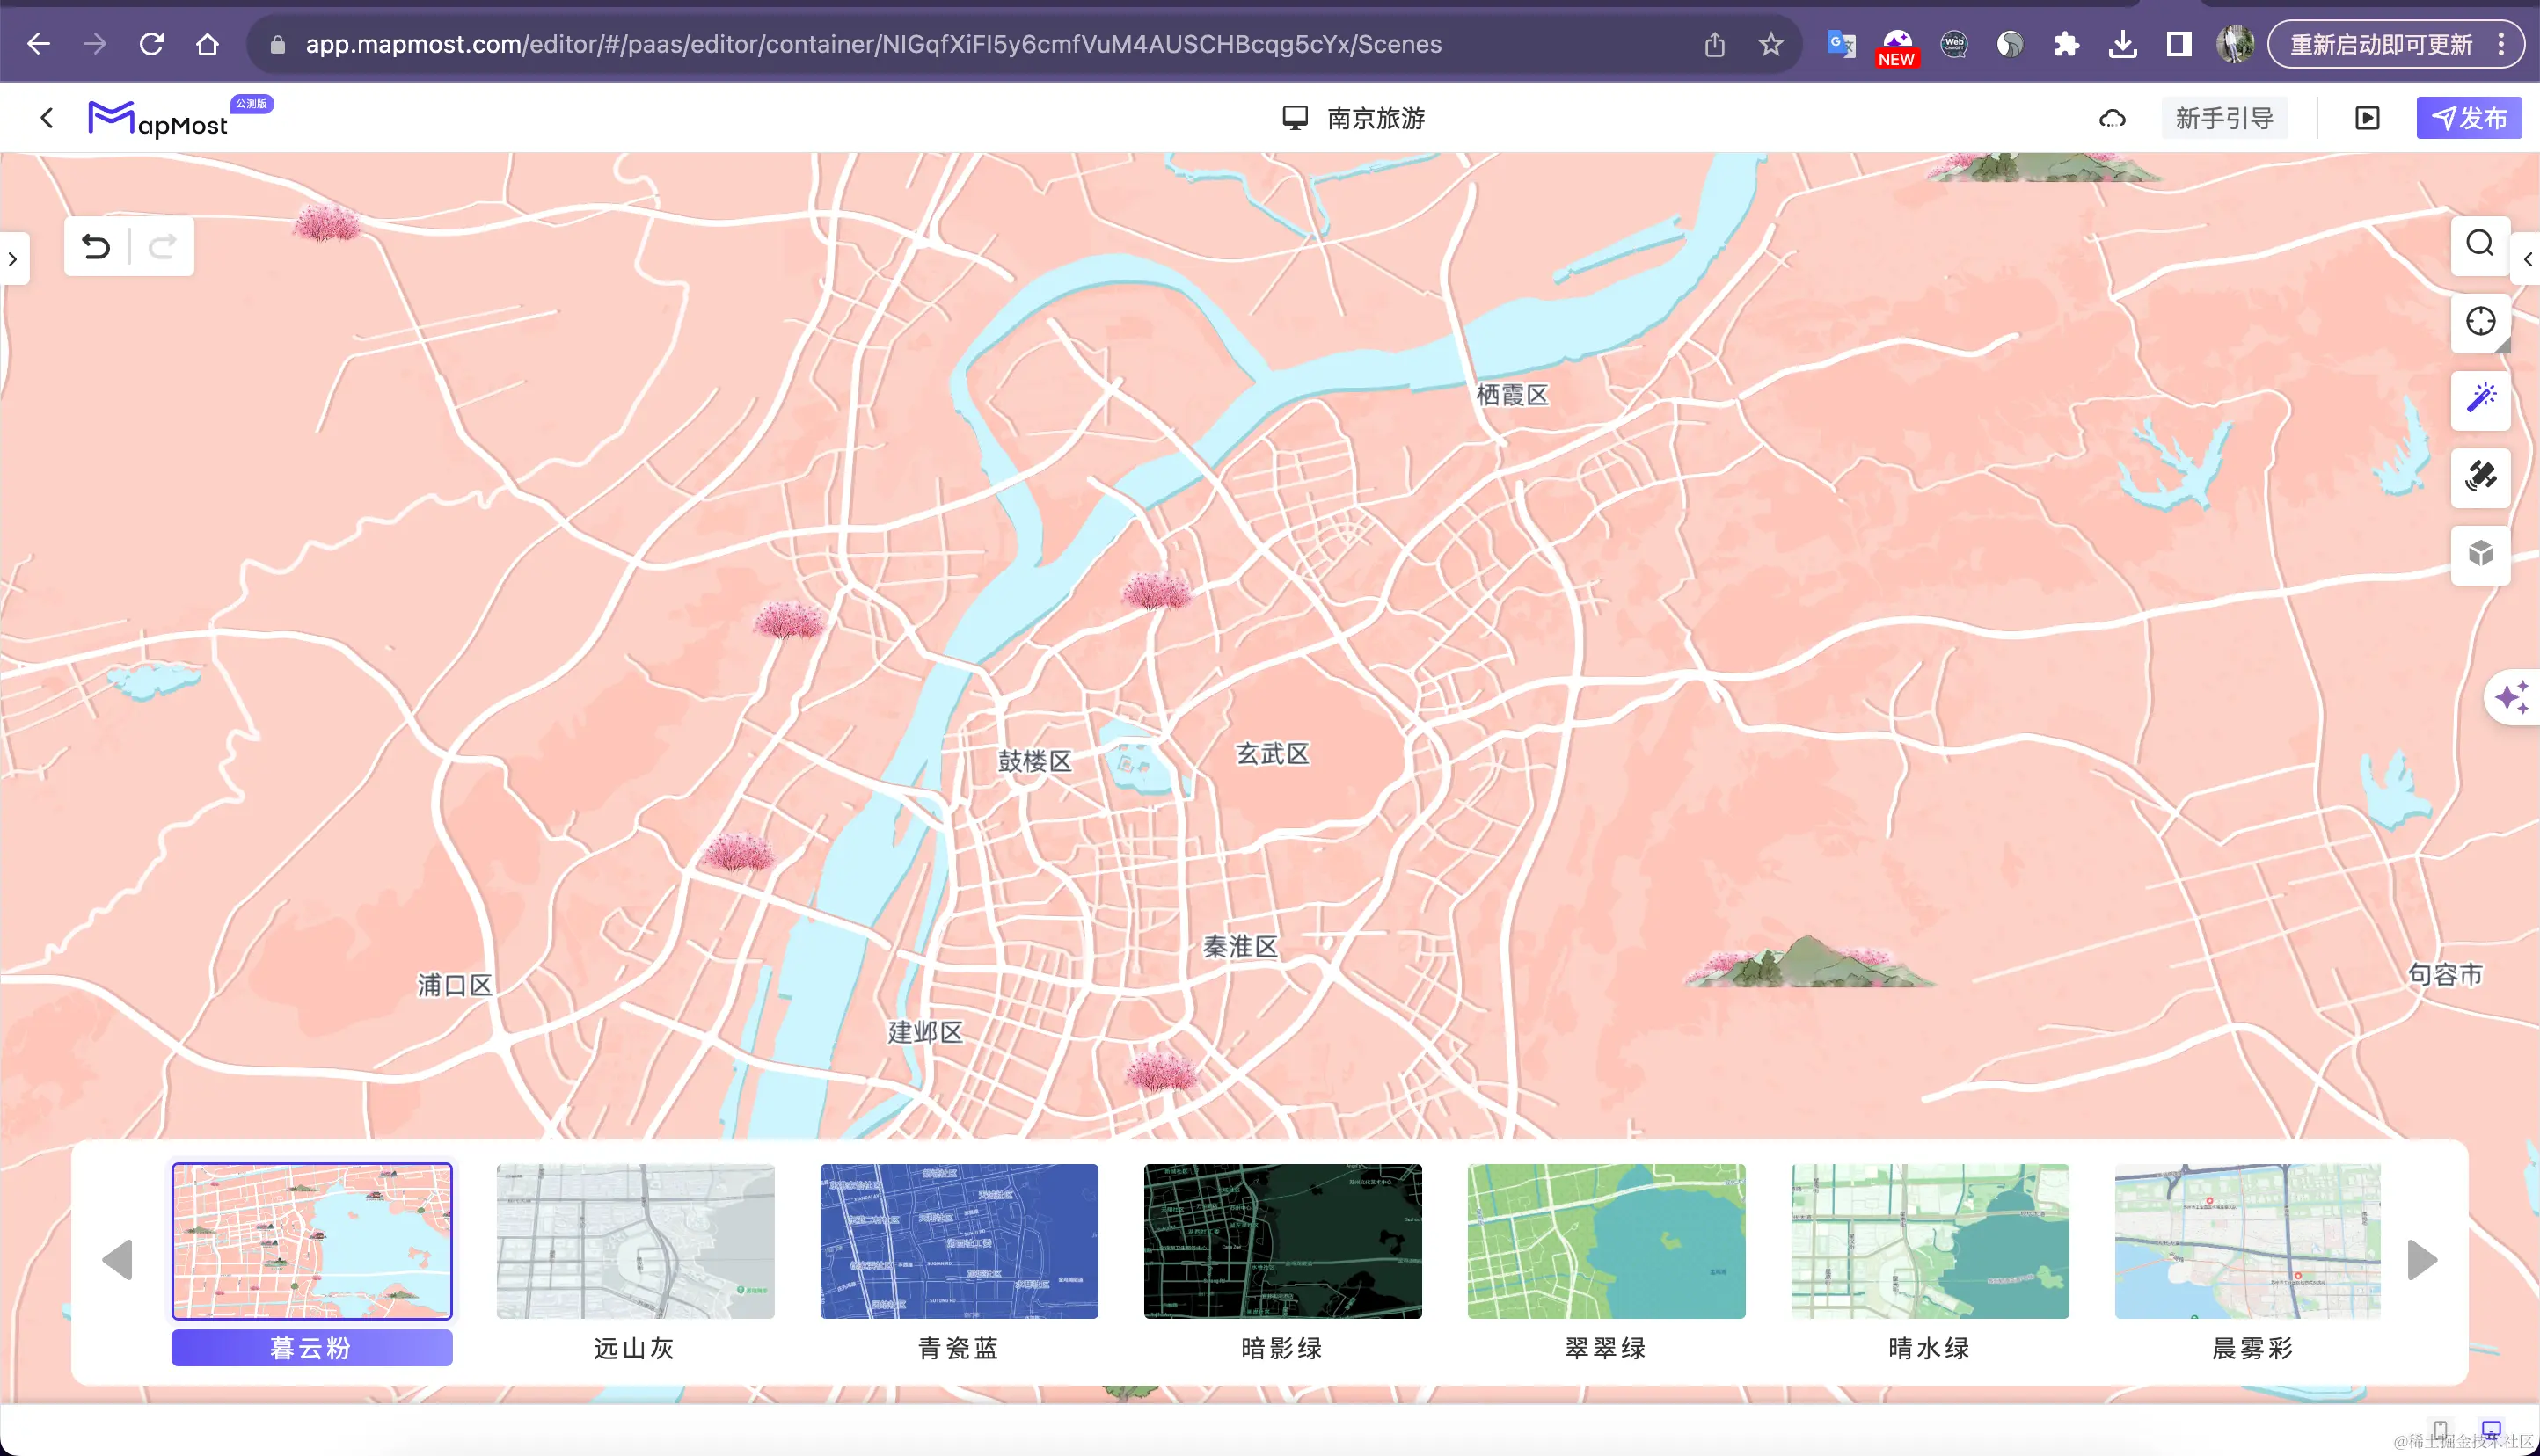The image size is (2540, 1456).
Task: Click the 浦口区 district label
Action: (x=454, y=985)
